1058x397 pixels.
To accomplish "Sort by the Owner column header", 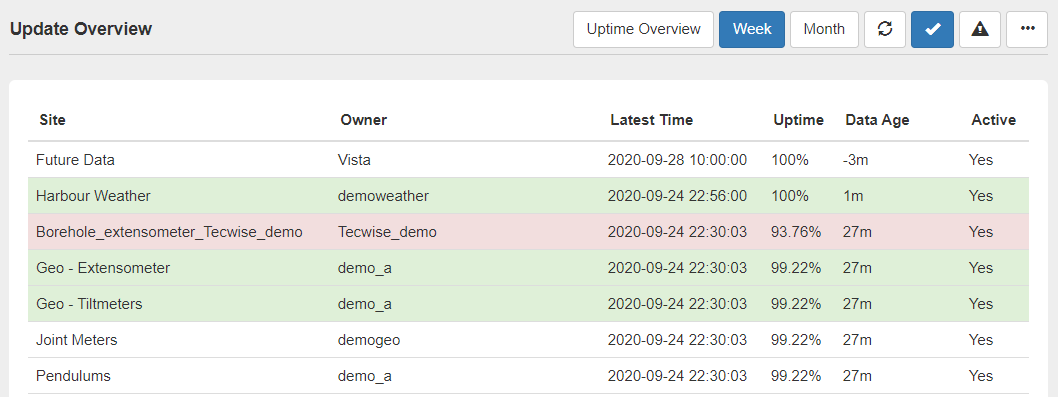I will (363, 120).
